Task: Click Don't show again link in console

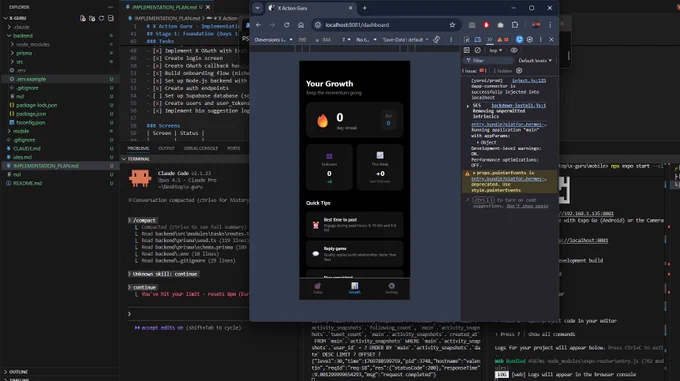Action: coord(527,206)
